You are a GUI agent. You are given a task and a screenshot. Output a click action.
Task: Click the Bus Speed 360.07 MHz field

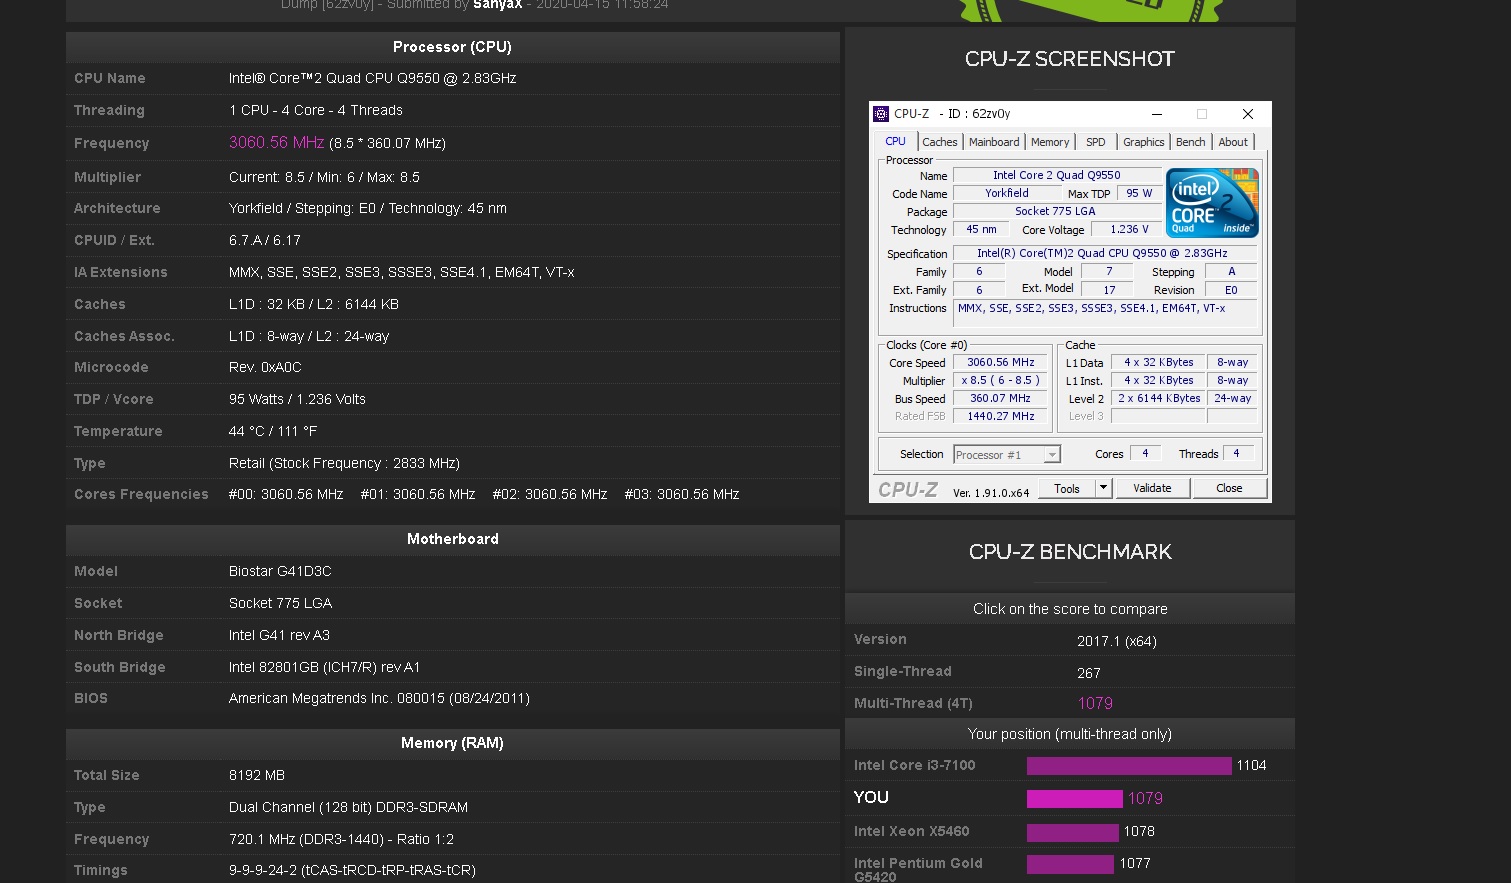tap(1000, 399)
